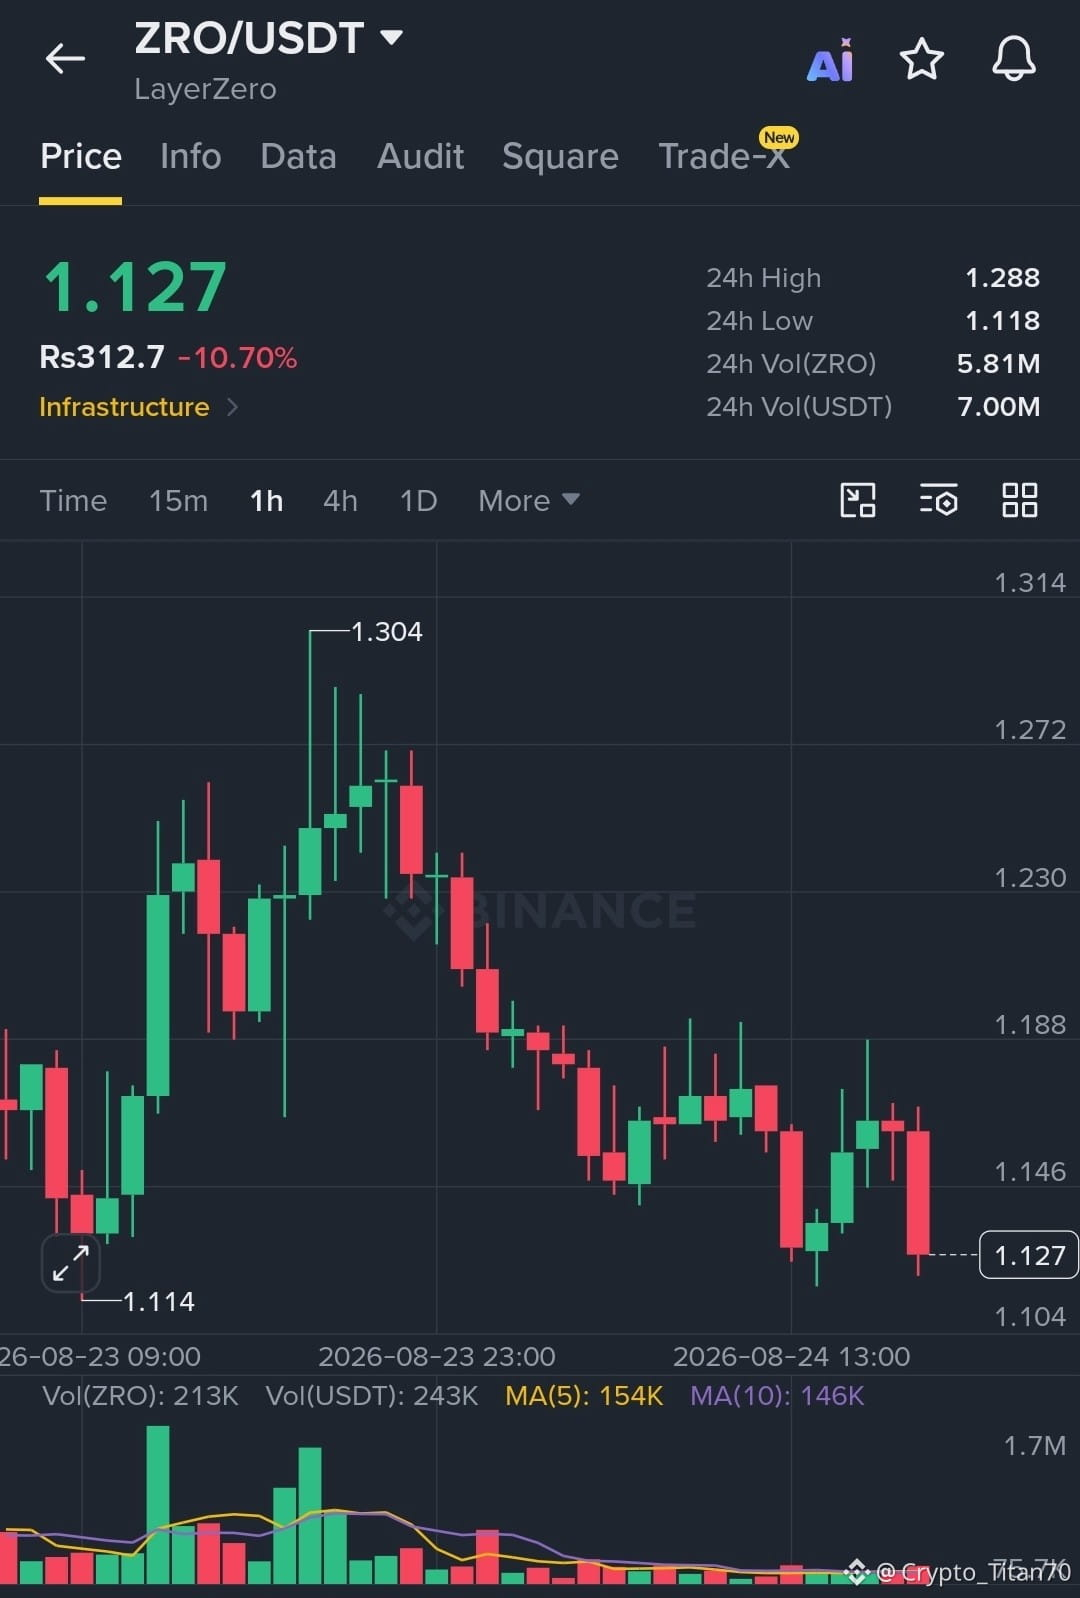Go back using the left arrow
The height and width of the screenshot is (1598, 1080).
(65, 59)
